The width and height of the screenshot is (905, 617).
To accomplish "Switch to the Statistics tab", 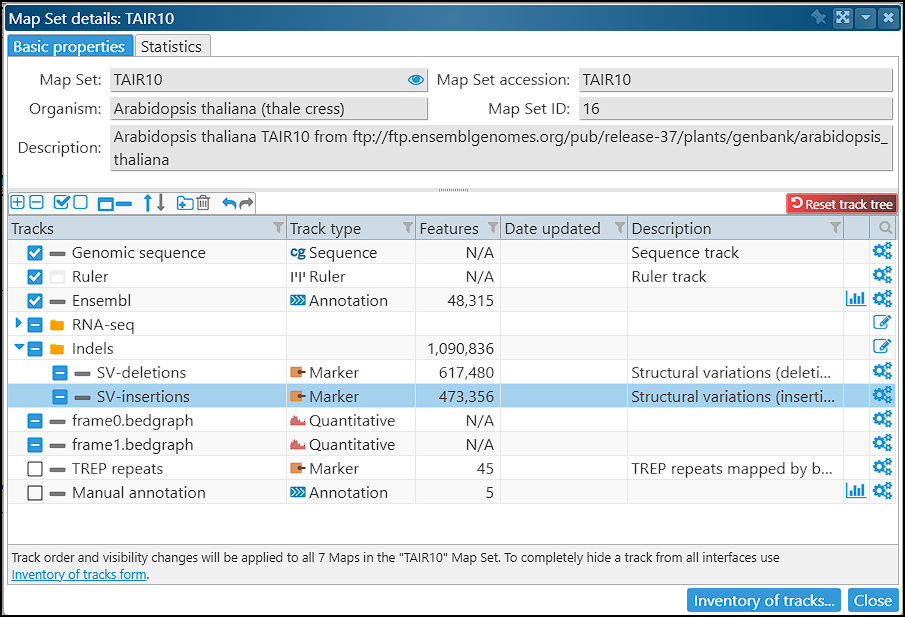I will (171, 46).
